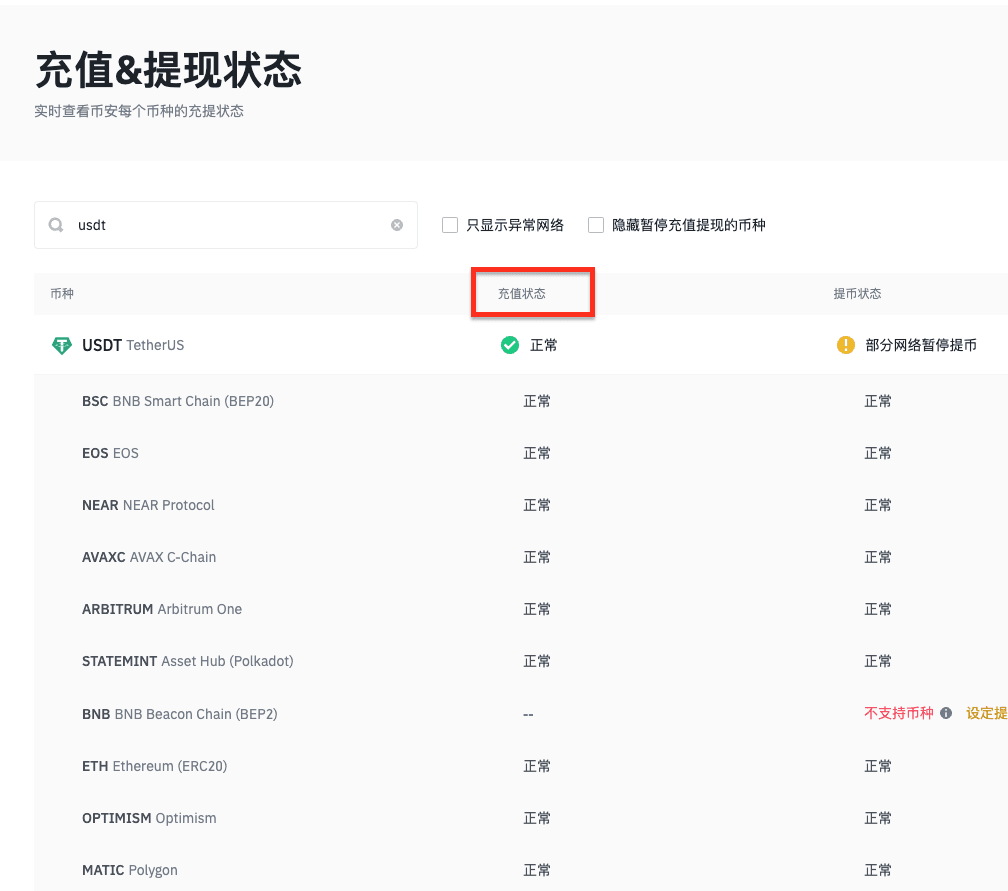Click USDT deposit status 正常 text
The image size is (1008, 891).
543,345
